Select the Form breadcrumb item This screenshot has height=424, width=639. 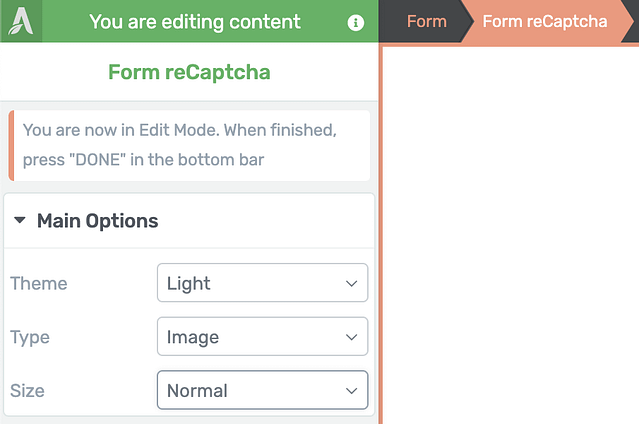427,21
